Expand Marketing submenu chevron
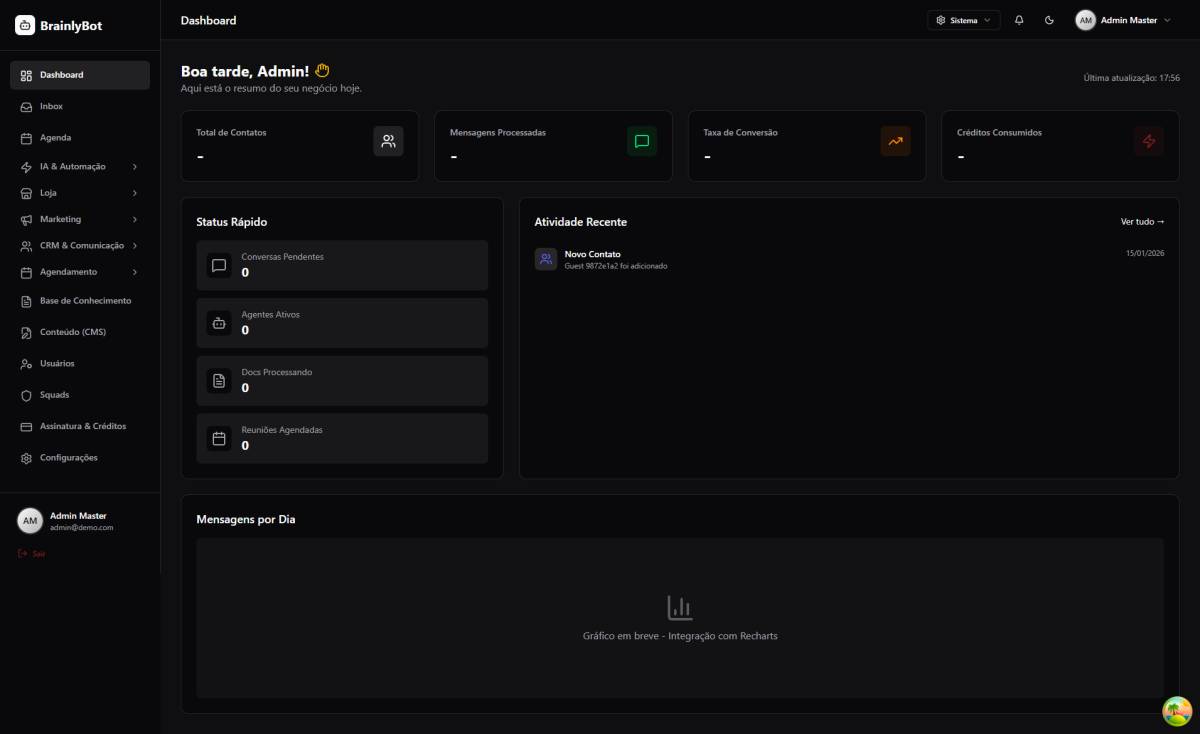The image size is (1200, 734). (x=135, y=219)
